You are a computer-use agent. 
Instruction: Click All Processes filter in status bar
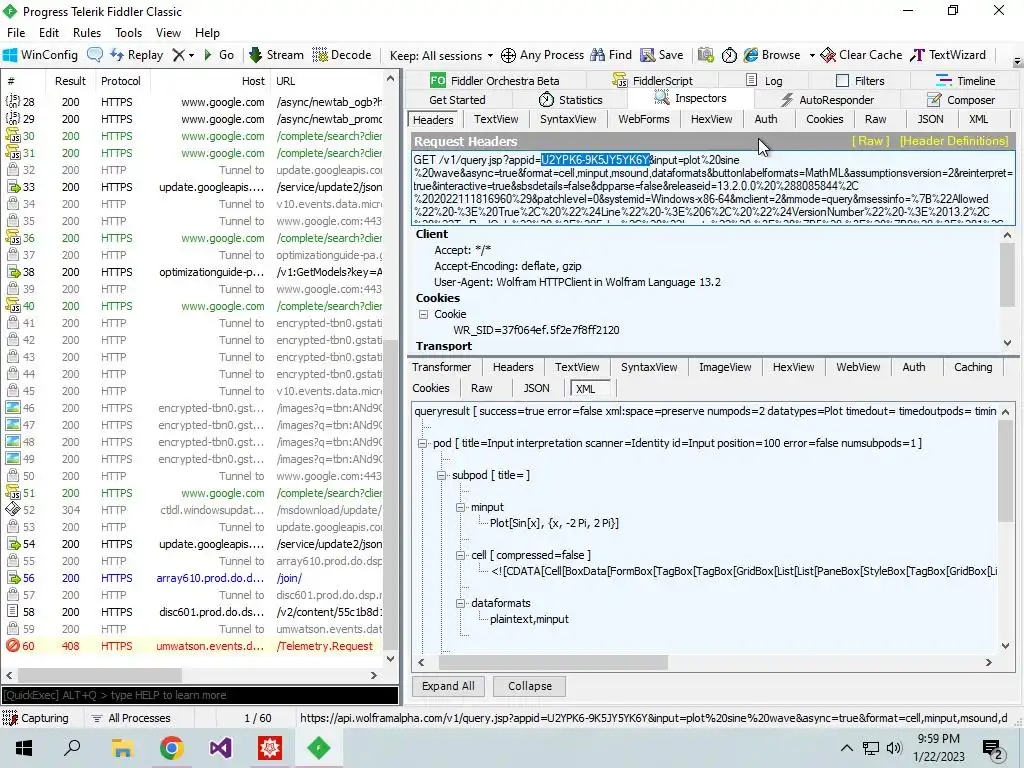coord(131,718)
